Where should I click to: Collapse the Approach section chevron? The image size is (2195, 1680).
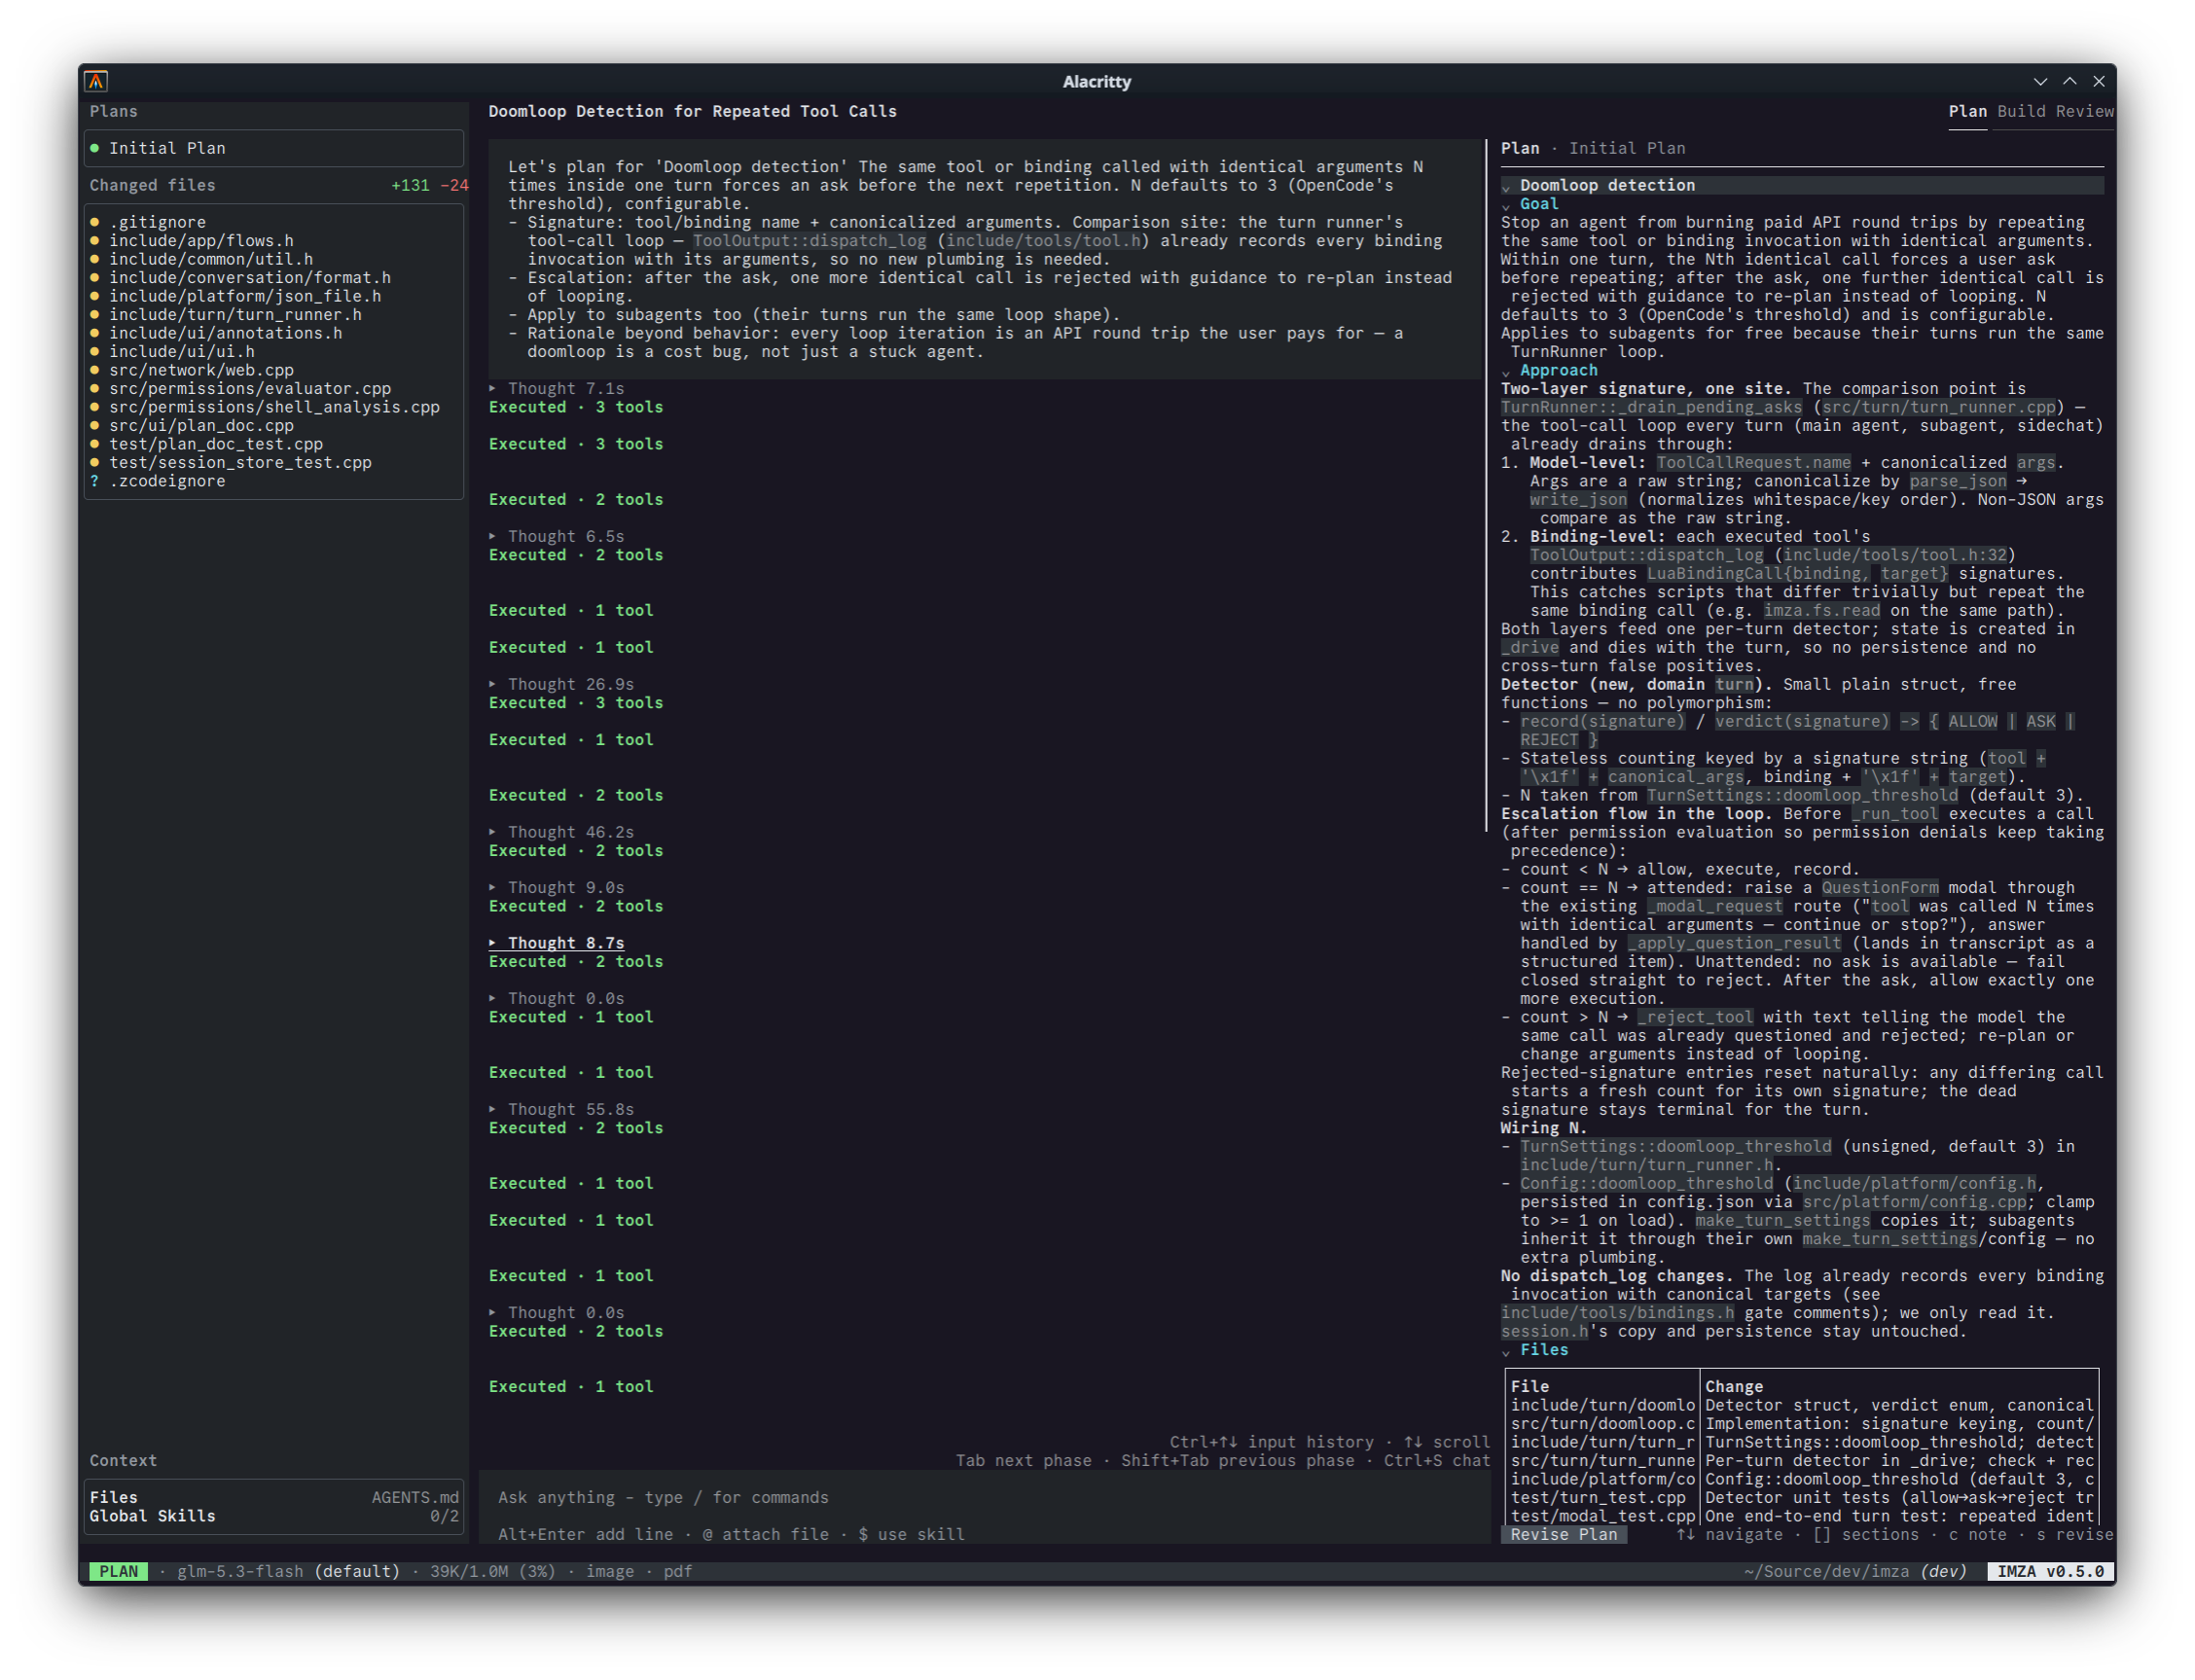tap(1506, 372)
